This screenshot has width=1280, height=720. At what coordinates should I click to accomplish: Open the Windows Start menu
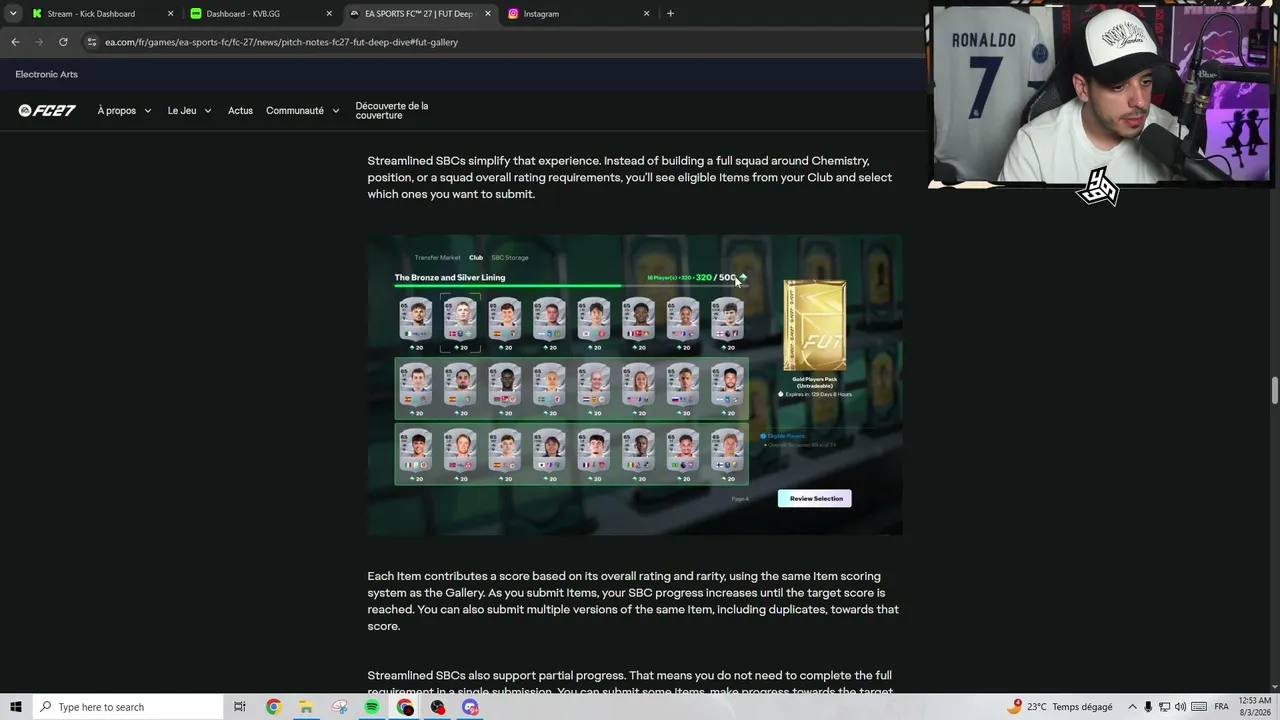point(16,707)
